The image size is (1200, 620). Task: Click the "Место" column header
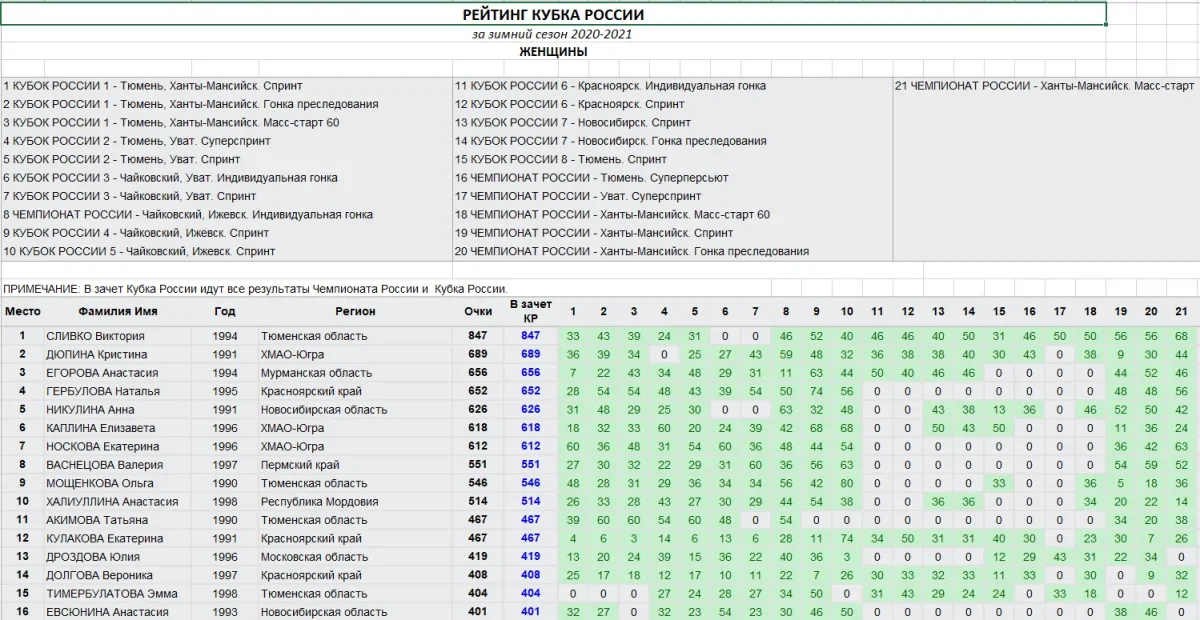coord(23,311)
